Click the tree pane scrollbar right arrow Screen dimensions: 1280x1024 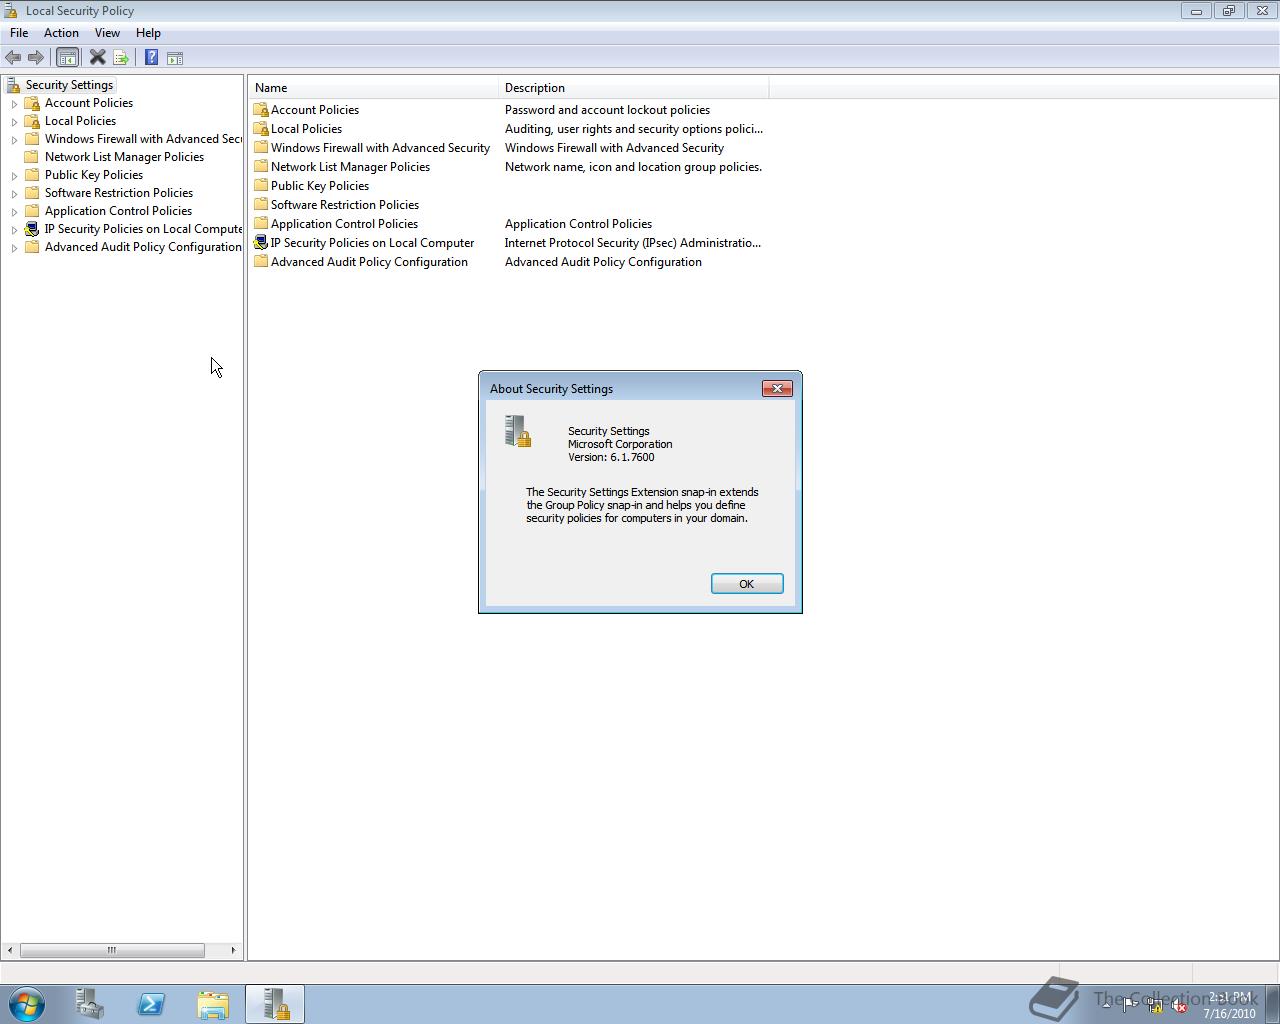[x=234, y=950]
